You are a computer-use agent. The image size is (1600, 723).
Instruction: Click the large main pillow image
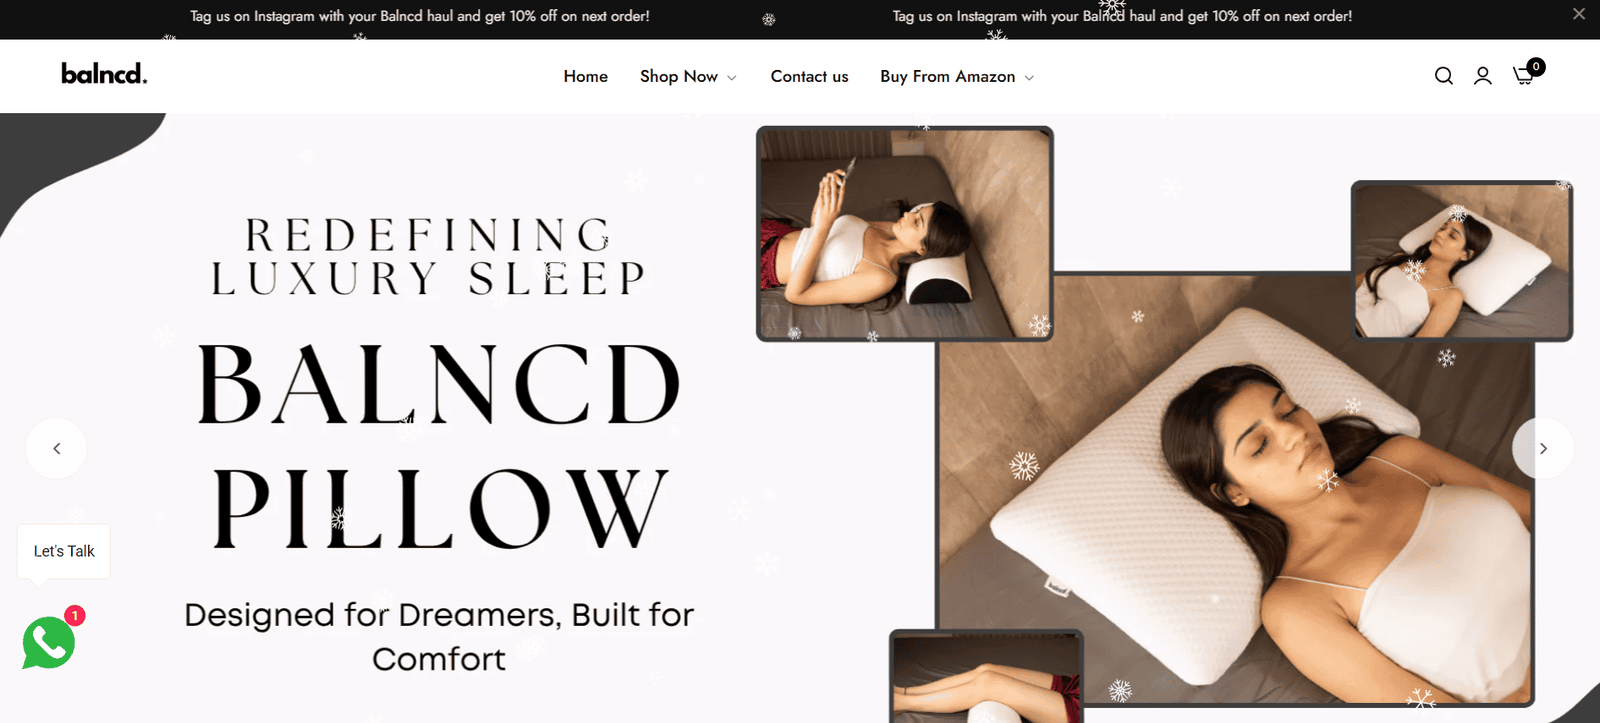[1236, 490]
